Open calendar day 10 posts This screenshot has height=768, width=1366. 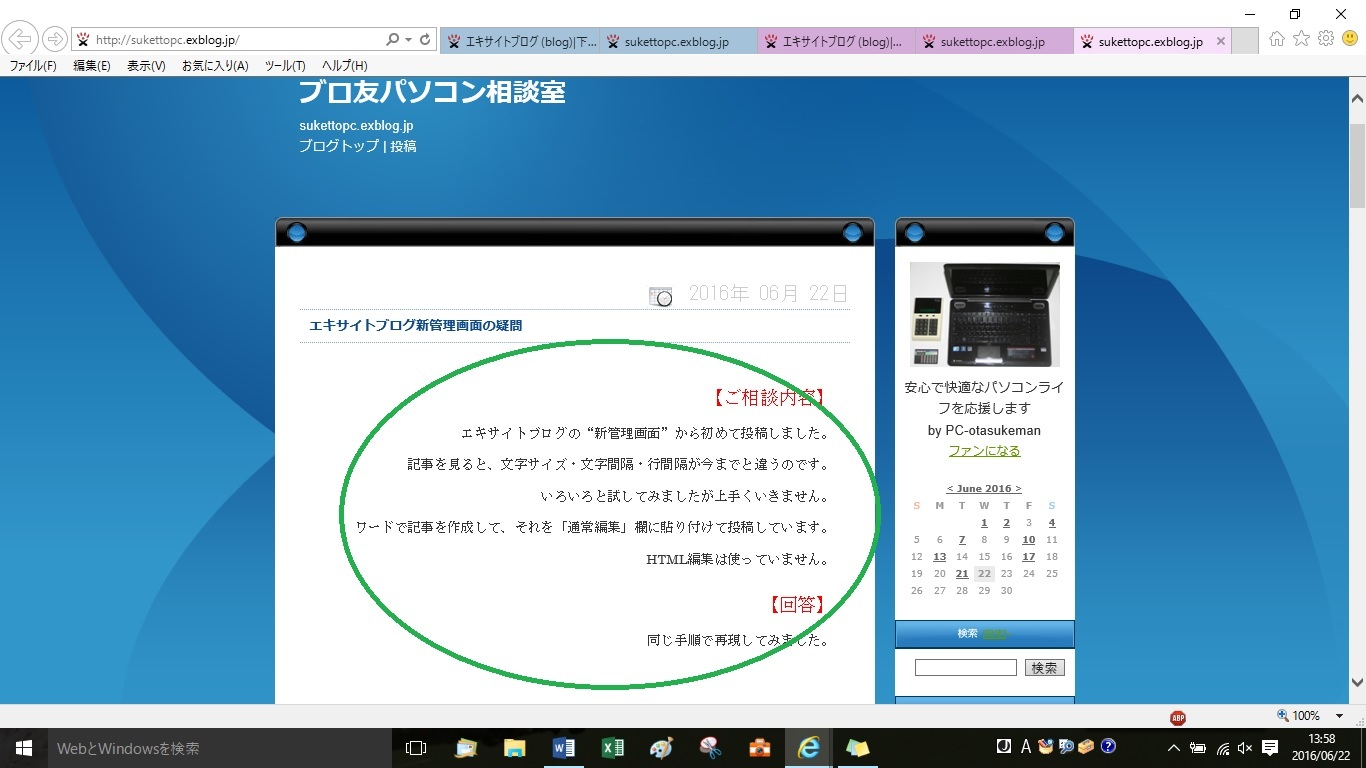tap(1029, 540)
